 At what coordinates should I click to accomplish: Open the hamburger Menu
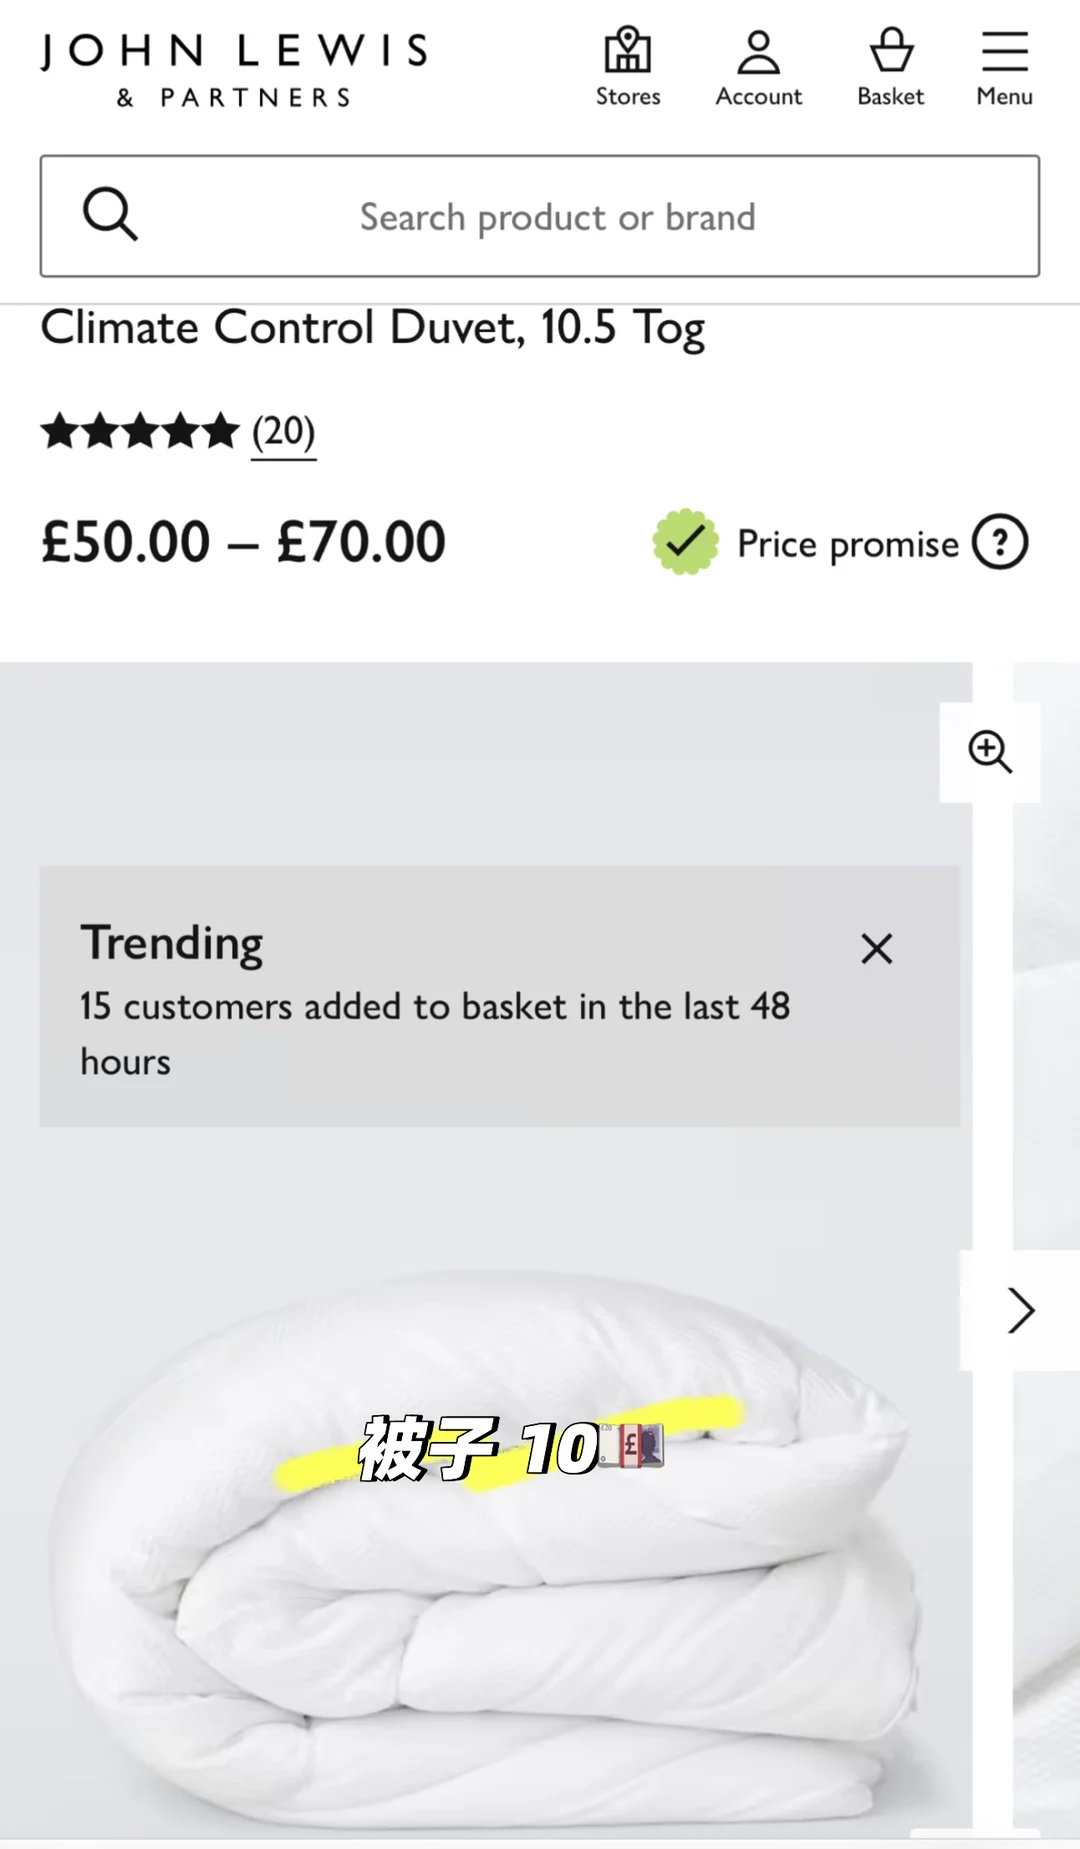coord(1004,68)
